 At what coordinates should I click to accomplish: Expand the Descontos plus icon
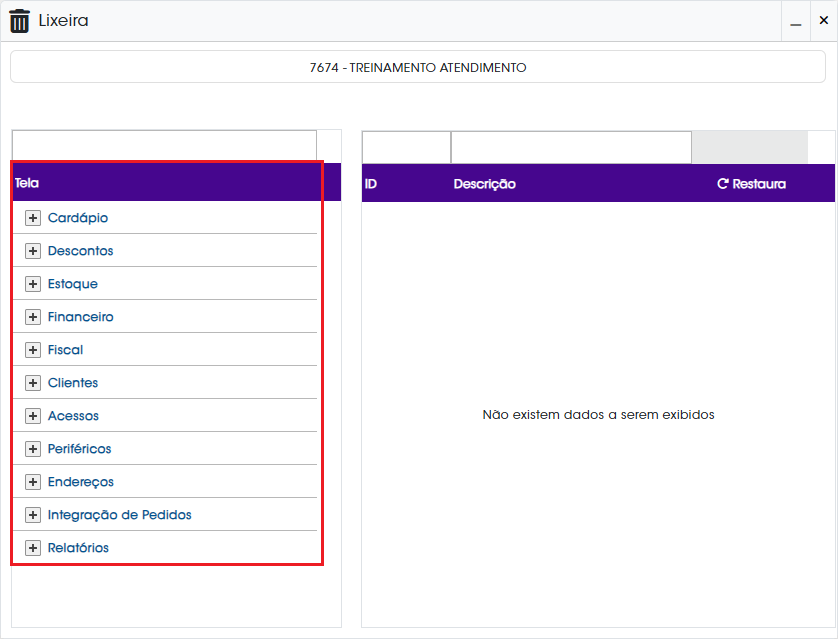(x=33, y=251)
